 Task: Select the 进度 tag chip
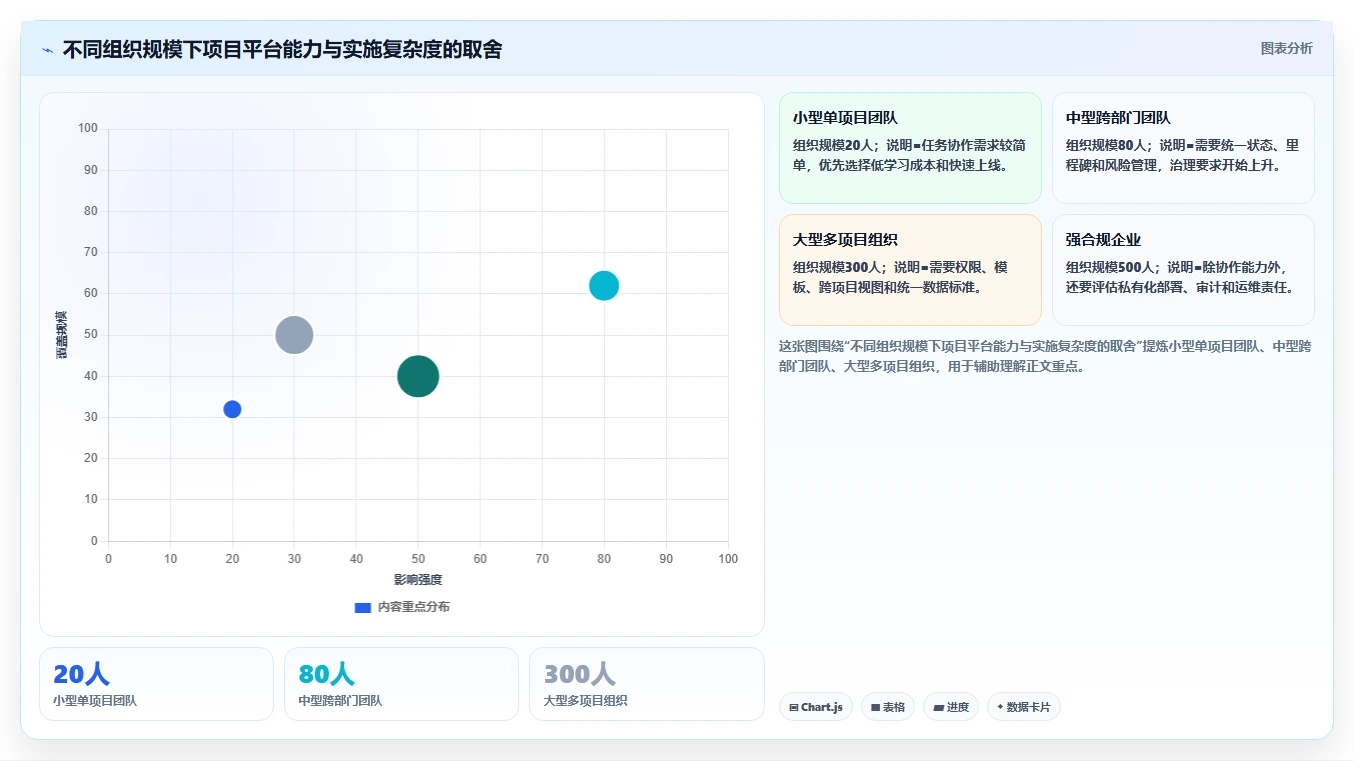tap(951, 707)
